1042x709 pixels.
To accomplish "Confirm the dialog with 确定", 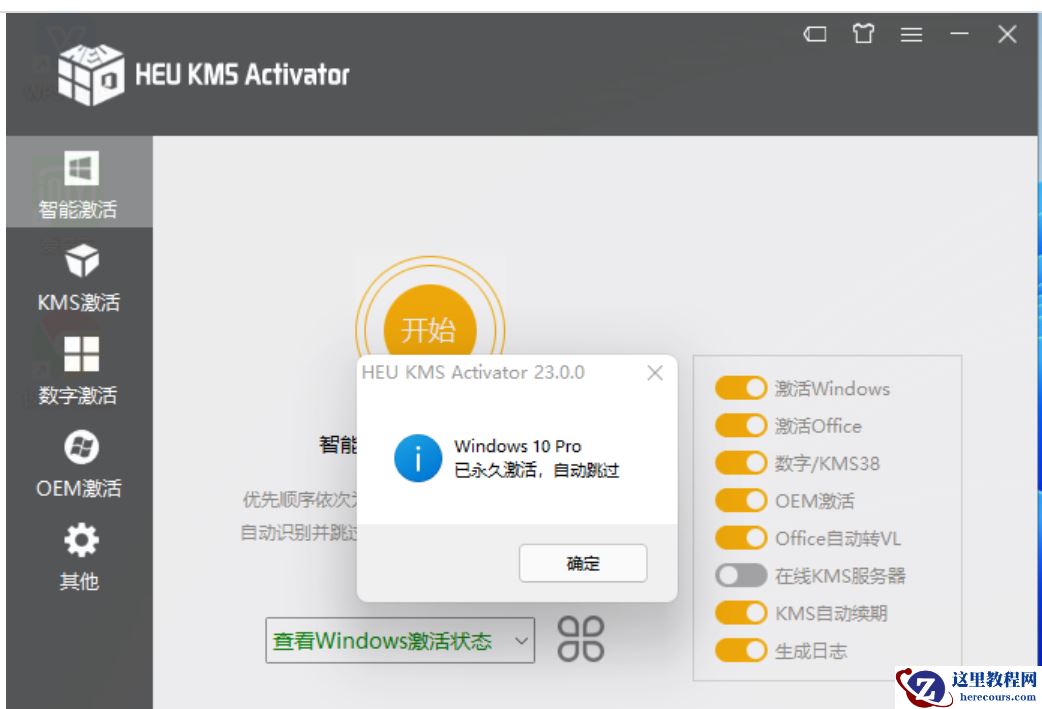I will pos(584,563).
